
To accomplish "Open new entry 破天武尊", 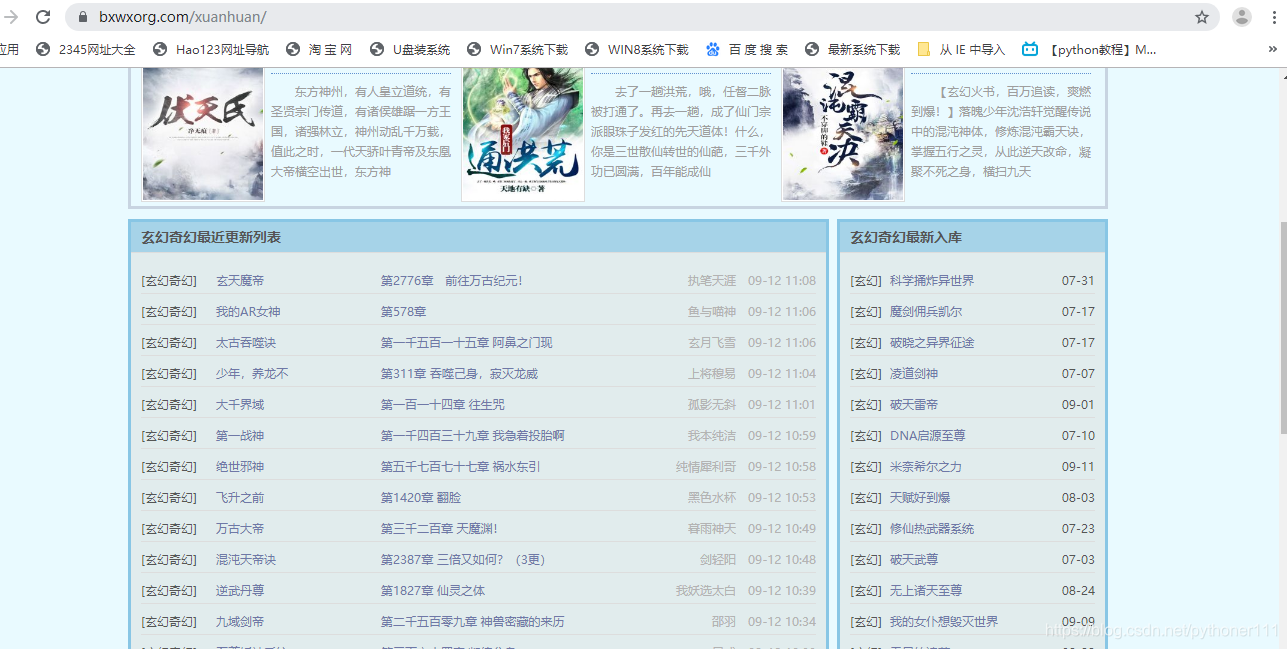I will click(x=914, y=560).
